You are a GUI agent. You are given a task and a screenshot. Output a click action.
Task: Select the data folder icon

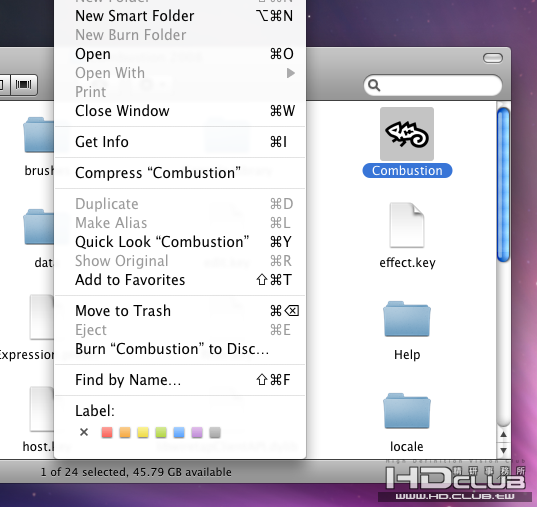(x=39, y=227)
